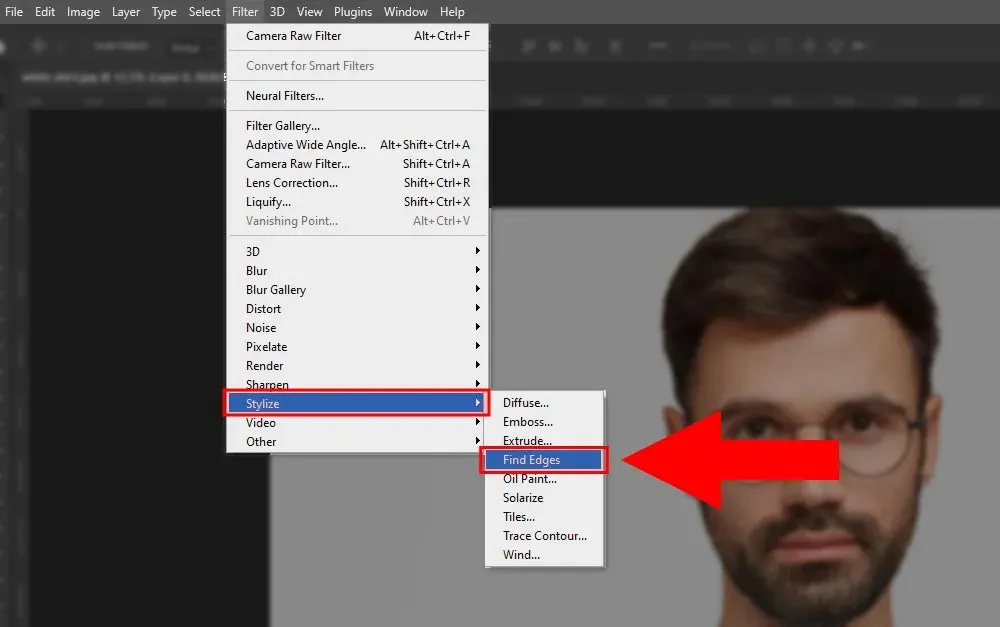
Task: Expand the Sharpen submenu
Action: tap(358, 383)
